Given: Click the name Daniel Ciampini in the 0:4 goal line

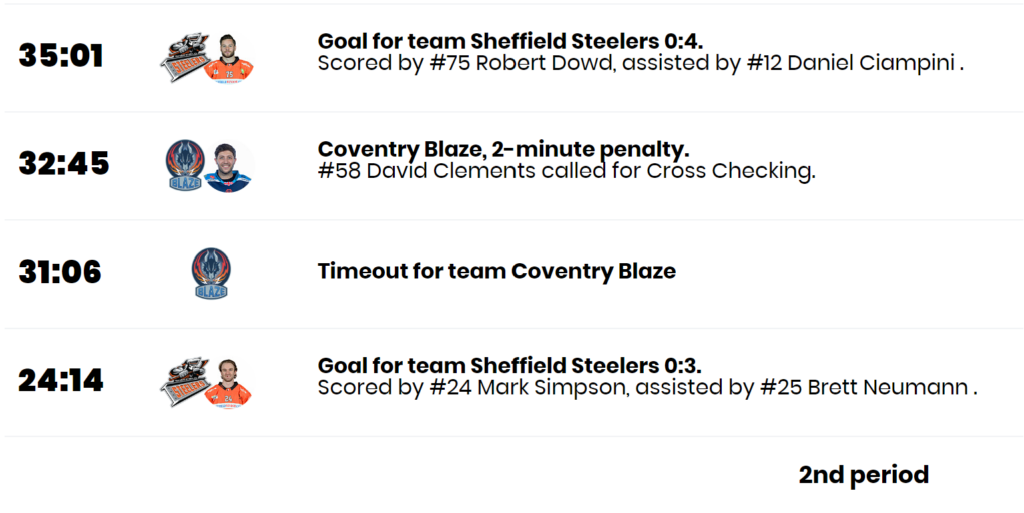Looking at the screenshot, I should point(871,63).
